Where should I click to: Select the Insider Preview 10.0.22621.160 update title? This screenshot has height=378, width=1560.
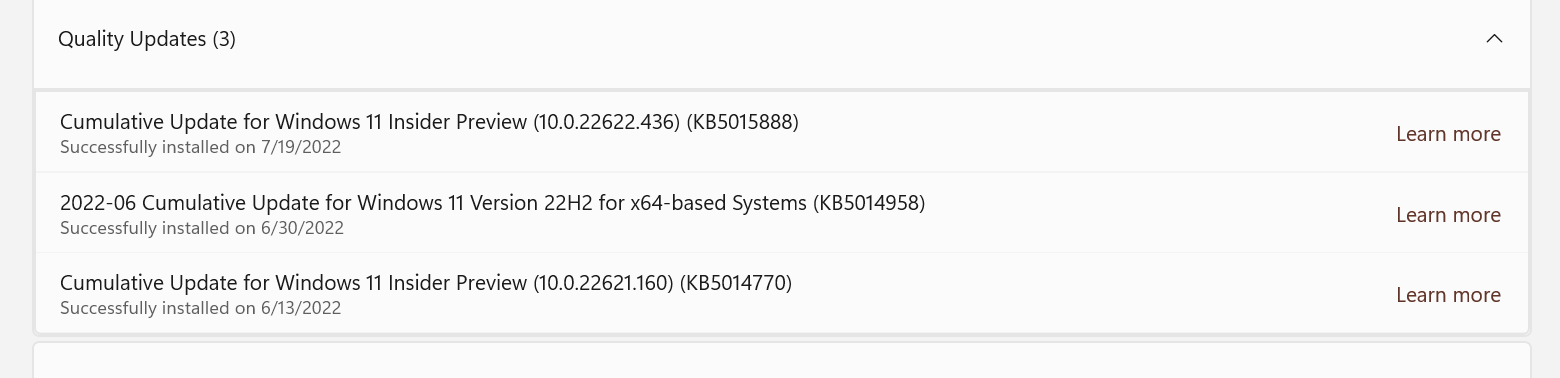pos(426,283)
